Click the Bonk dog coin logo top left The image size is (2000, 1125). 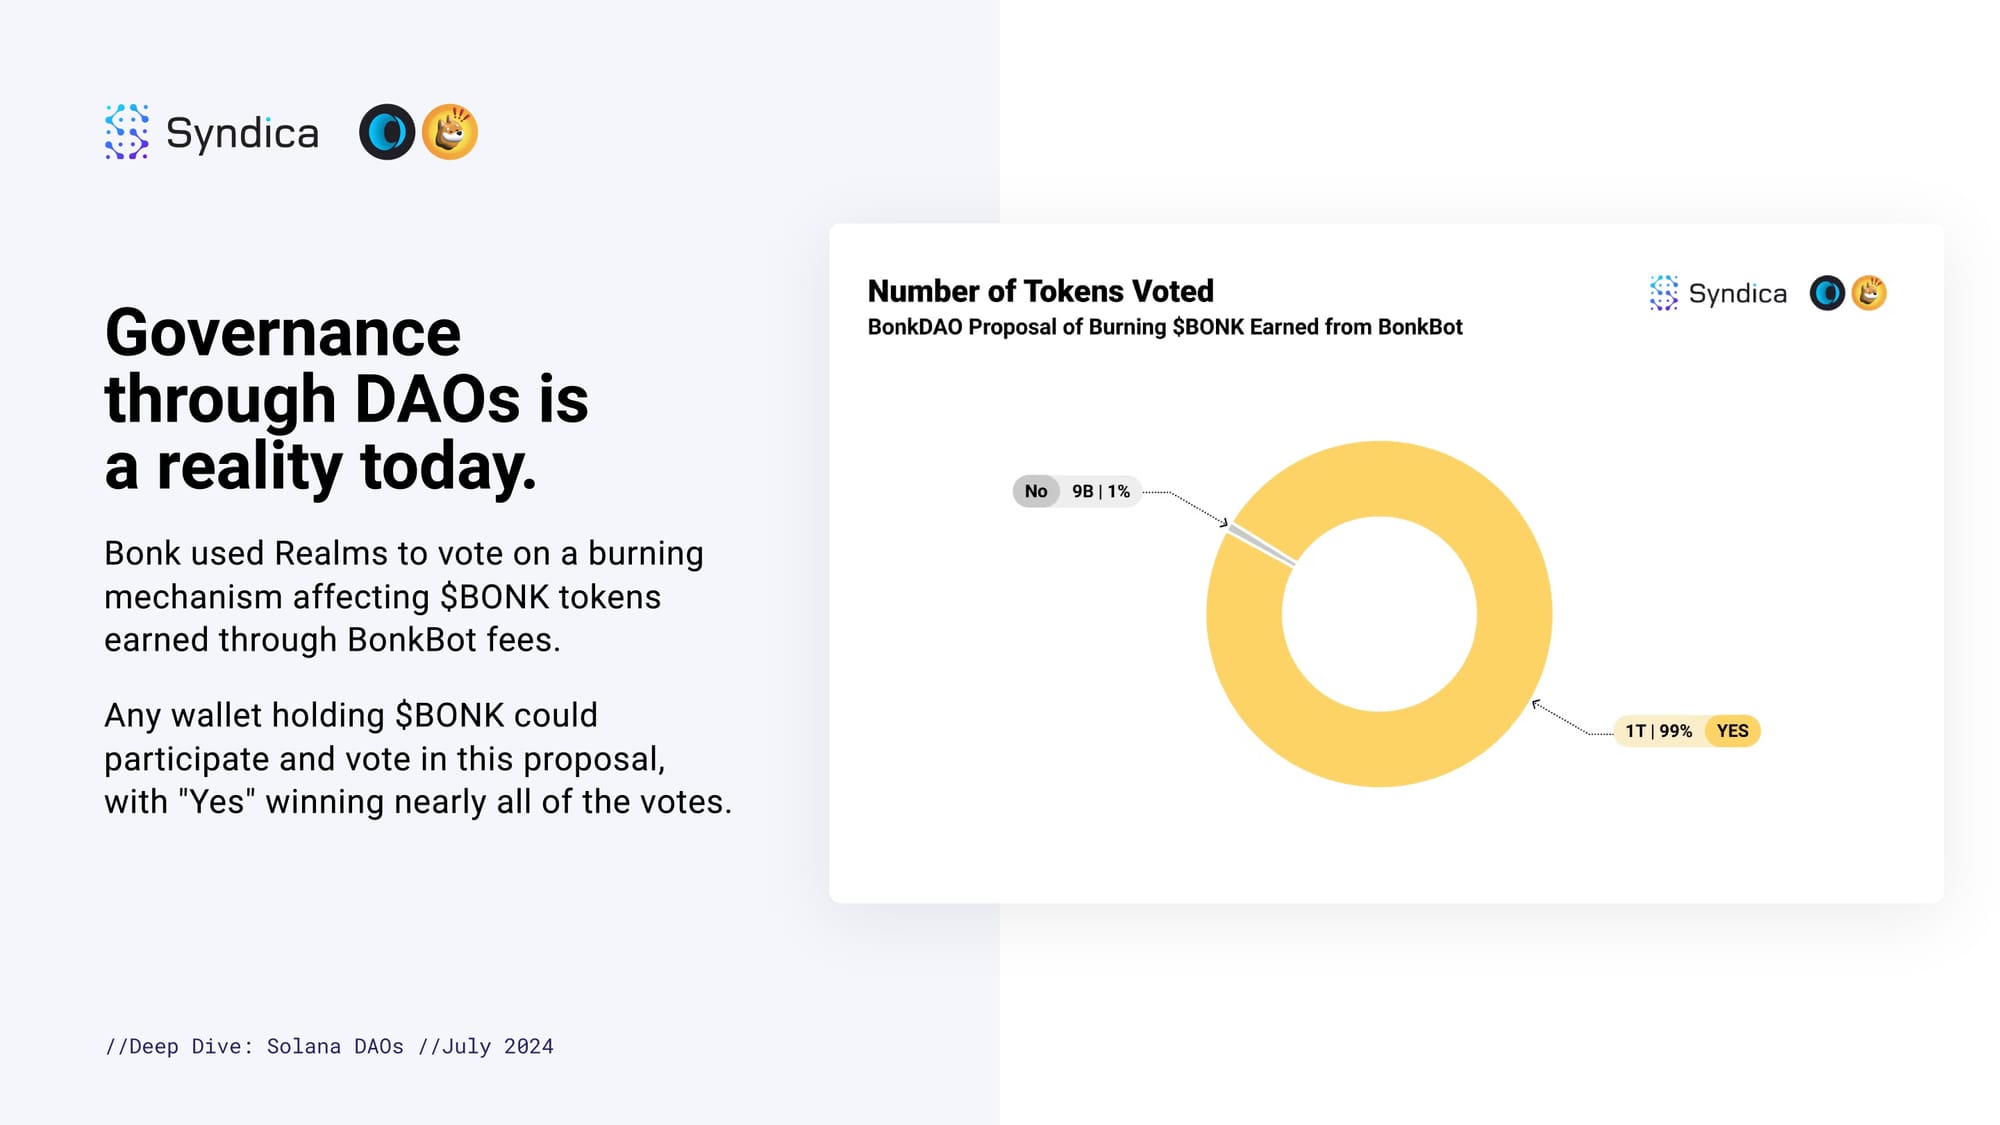(x=450, y=132)
